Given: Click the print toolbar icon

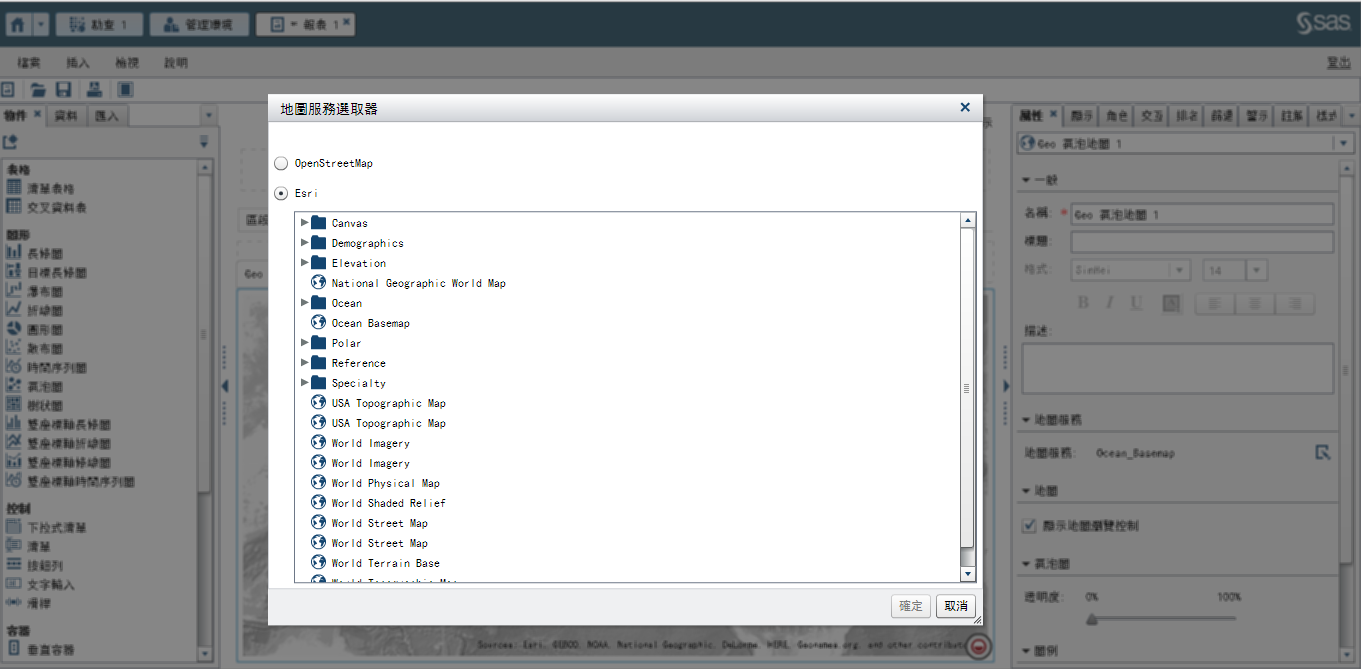Looking at the screenshot, I should 95,89.
